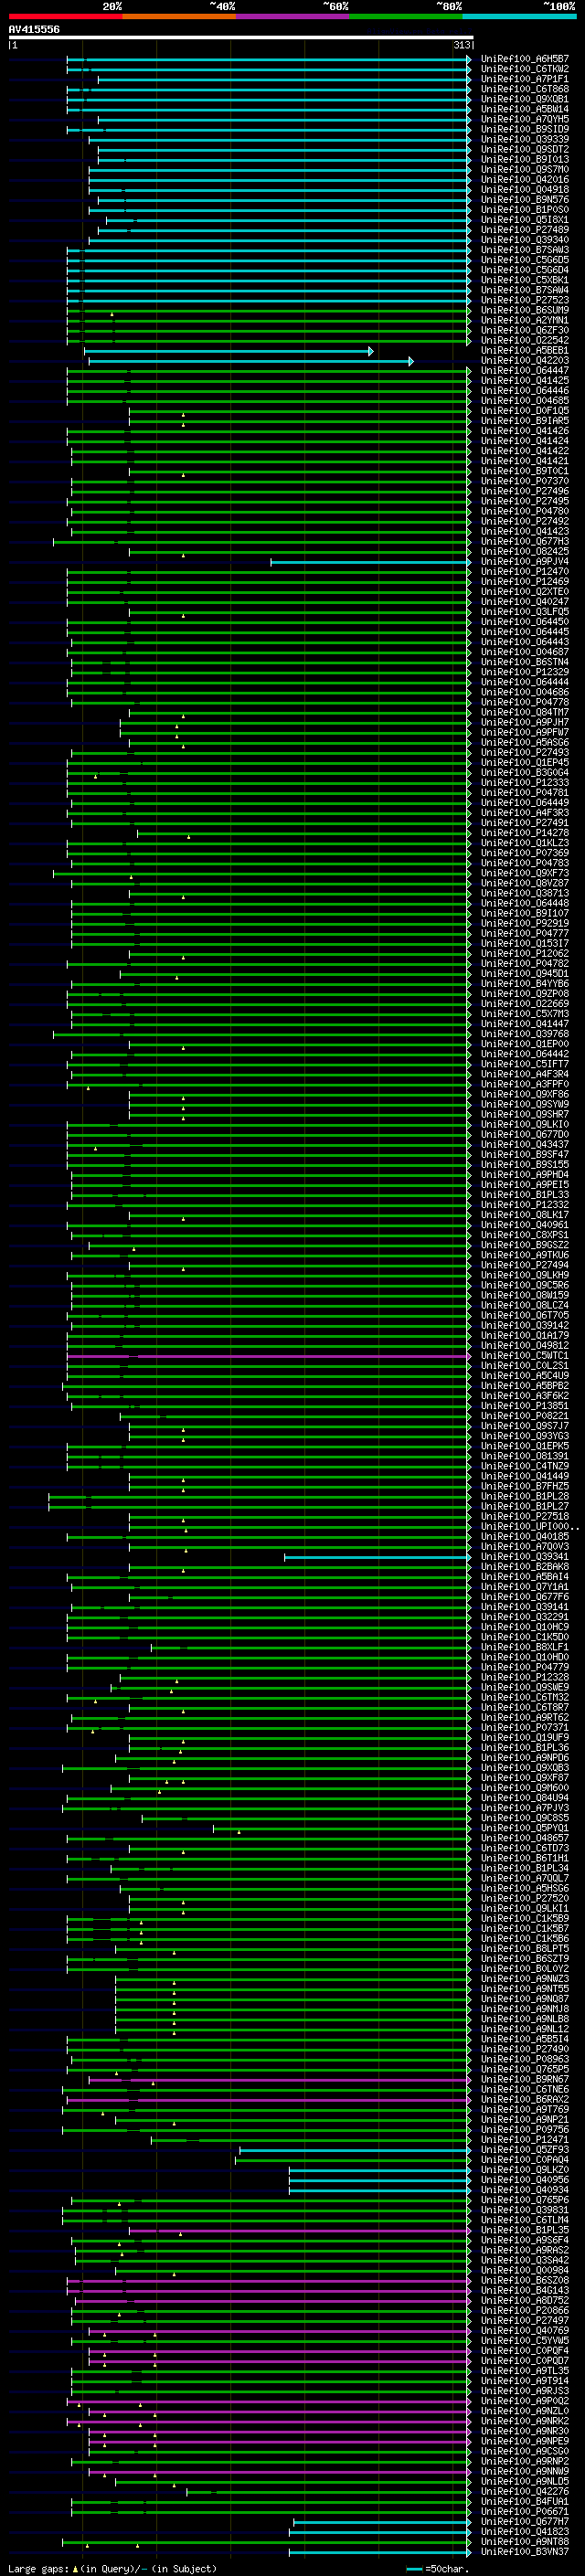Click the 313 query end position label
This screenshot has height=2576, width=585.
point(461,45)
